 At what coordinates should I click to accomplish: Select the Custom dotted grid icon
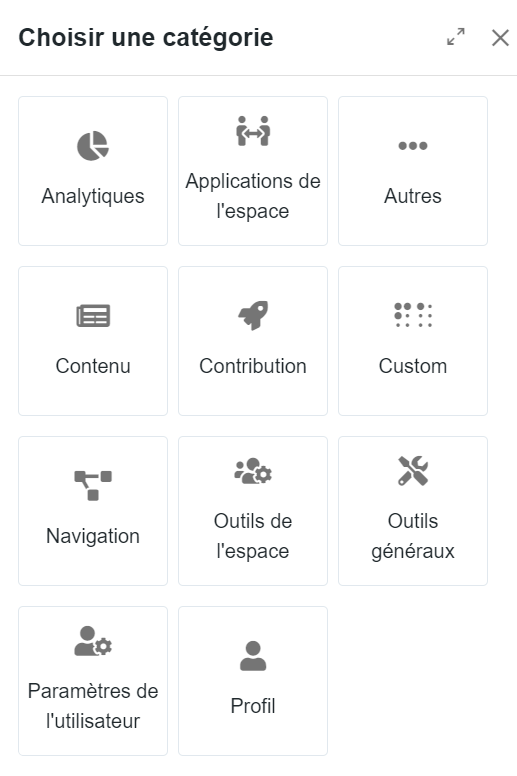413,315
